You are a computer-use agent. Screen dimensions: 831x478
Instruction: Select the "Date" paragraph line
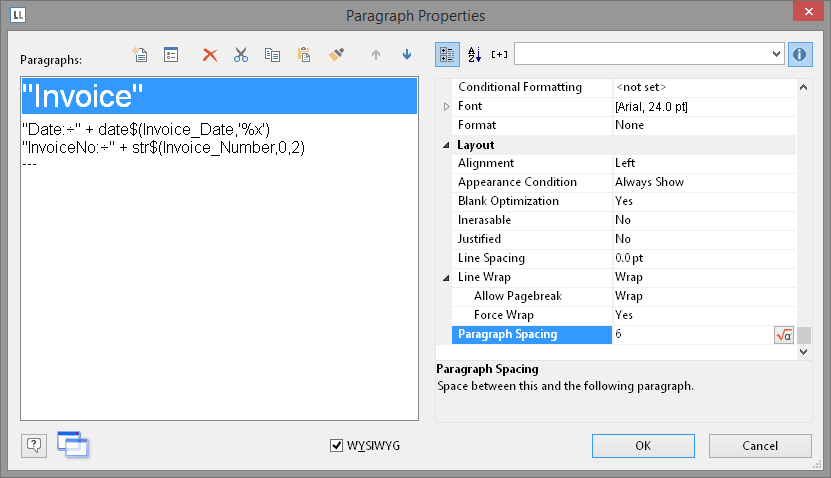pos(146,128)
